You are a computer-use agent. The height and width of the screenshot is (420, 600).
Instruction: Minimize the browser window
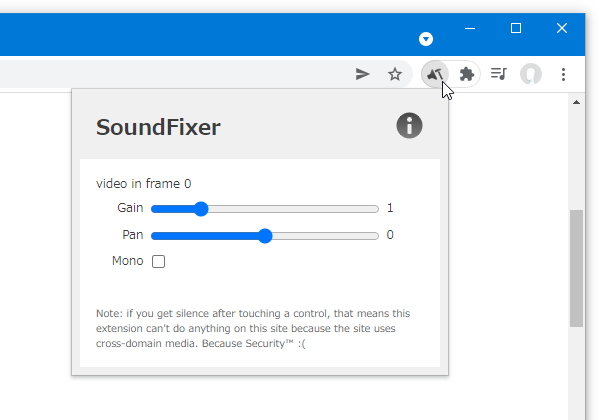[x=470, y=28]
